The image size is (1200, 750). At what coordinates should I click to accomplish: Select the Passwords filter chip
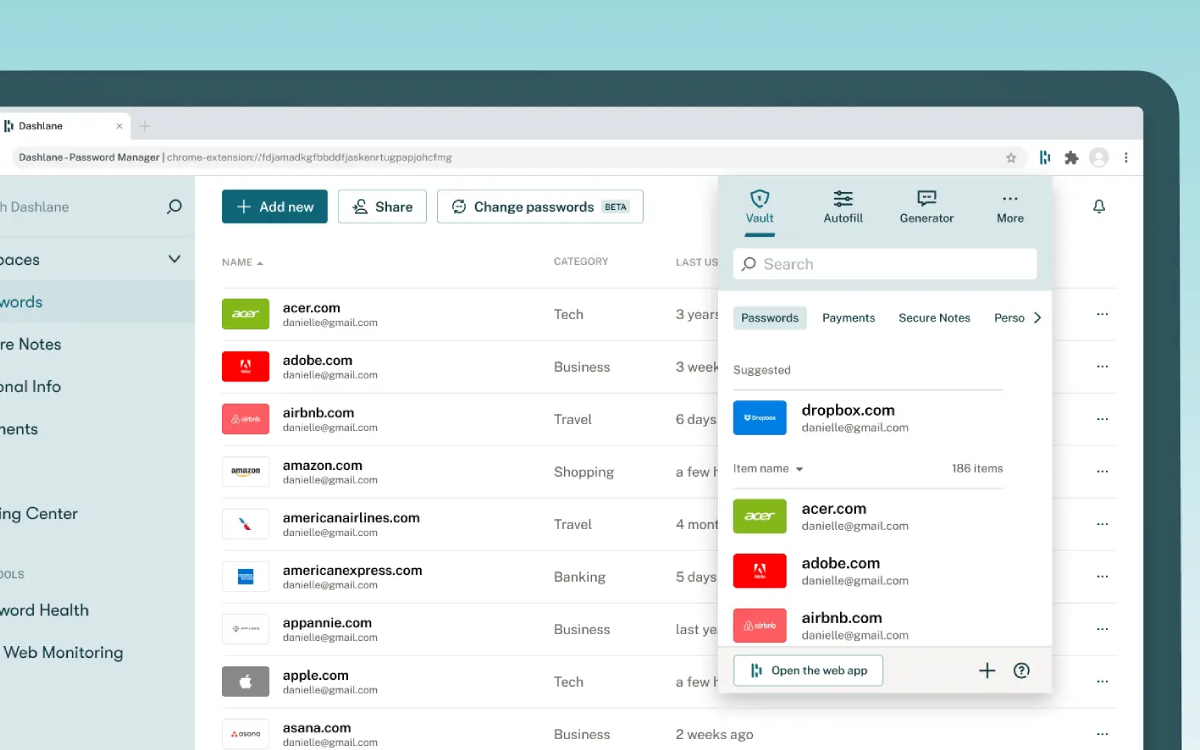770,318
